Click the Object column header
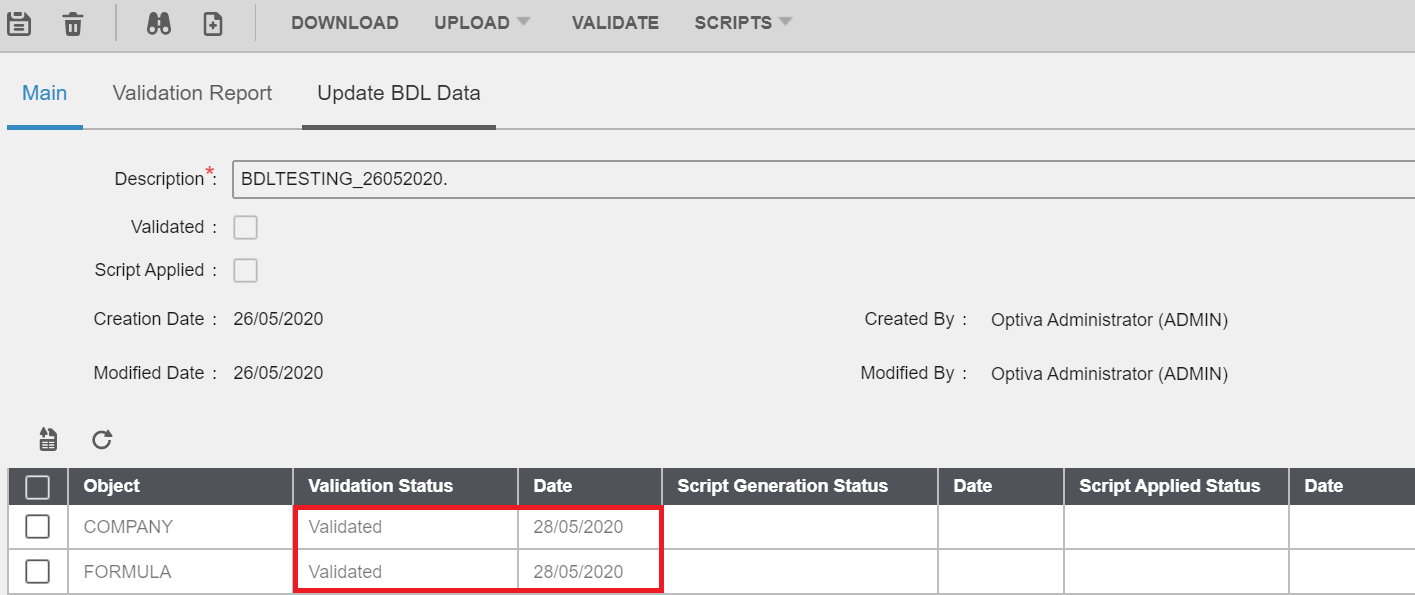The image size is (1415, 595). (112, 486)
